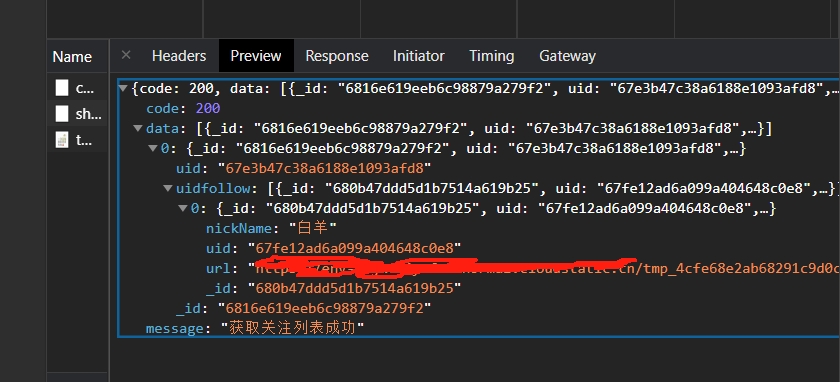
Task: Switch to the Response tab
Action: click(x=337, y=56)
